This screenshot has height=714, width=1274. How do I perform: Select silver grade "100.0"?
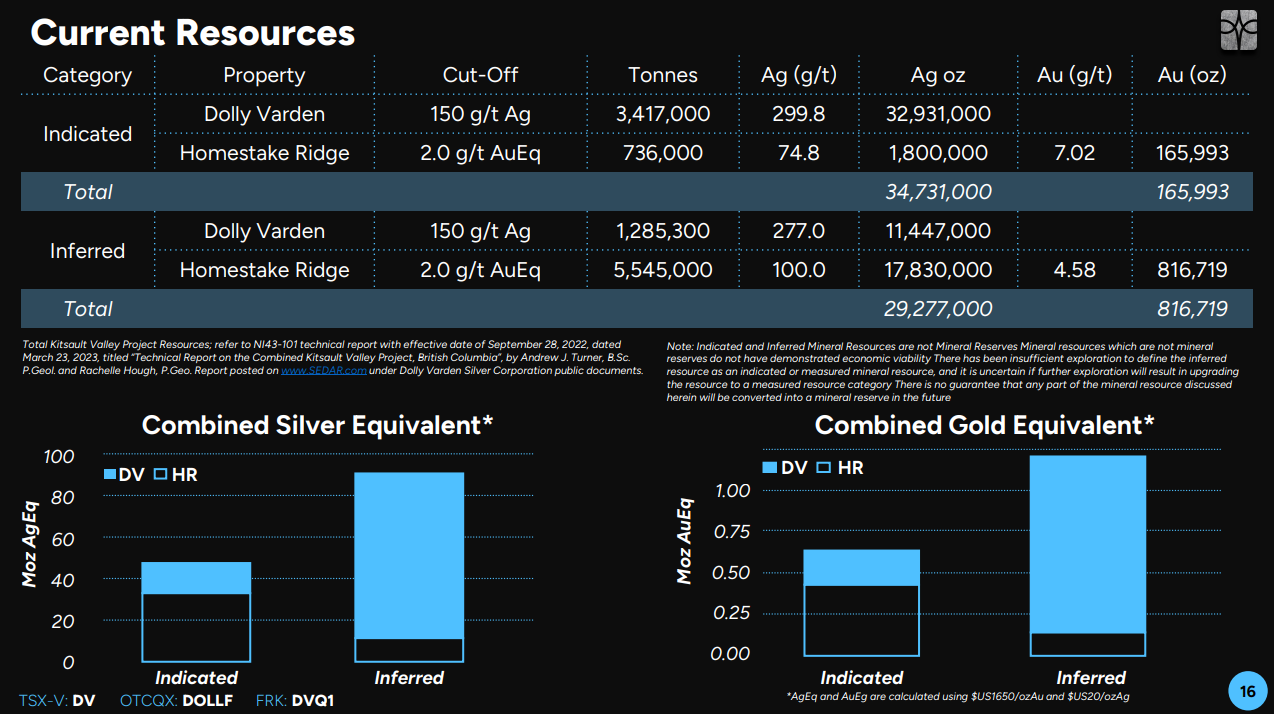799,270
